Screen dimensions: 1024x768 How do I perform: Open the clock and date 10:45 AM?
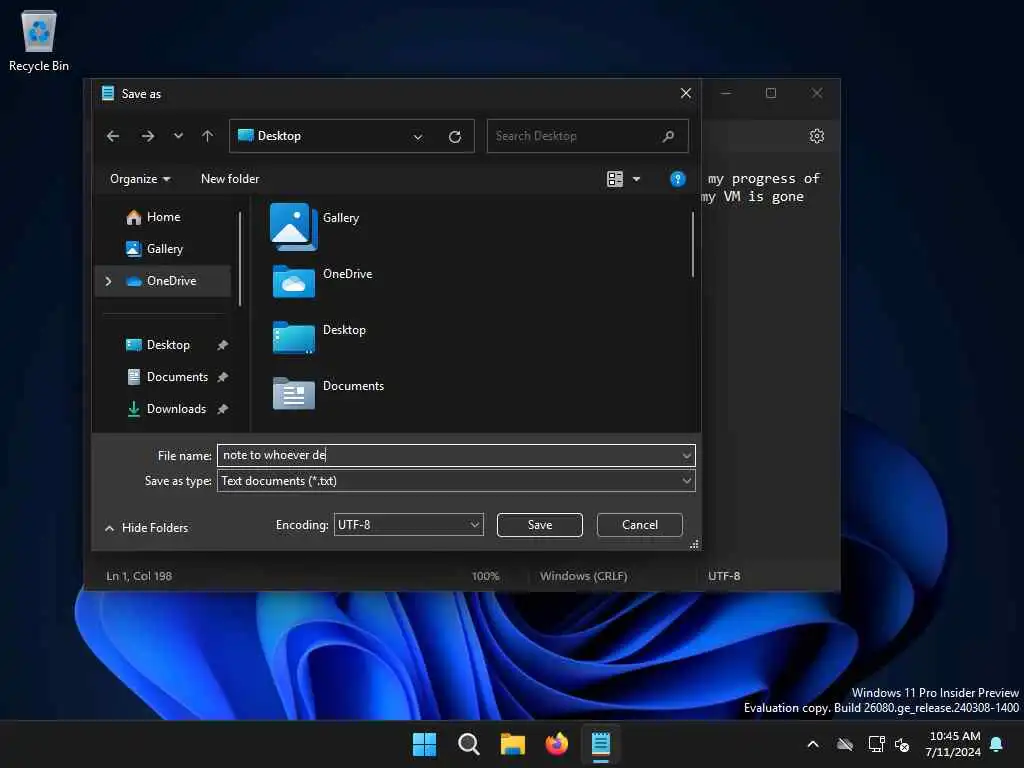click(x=953, y=744)
